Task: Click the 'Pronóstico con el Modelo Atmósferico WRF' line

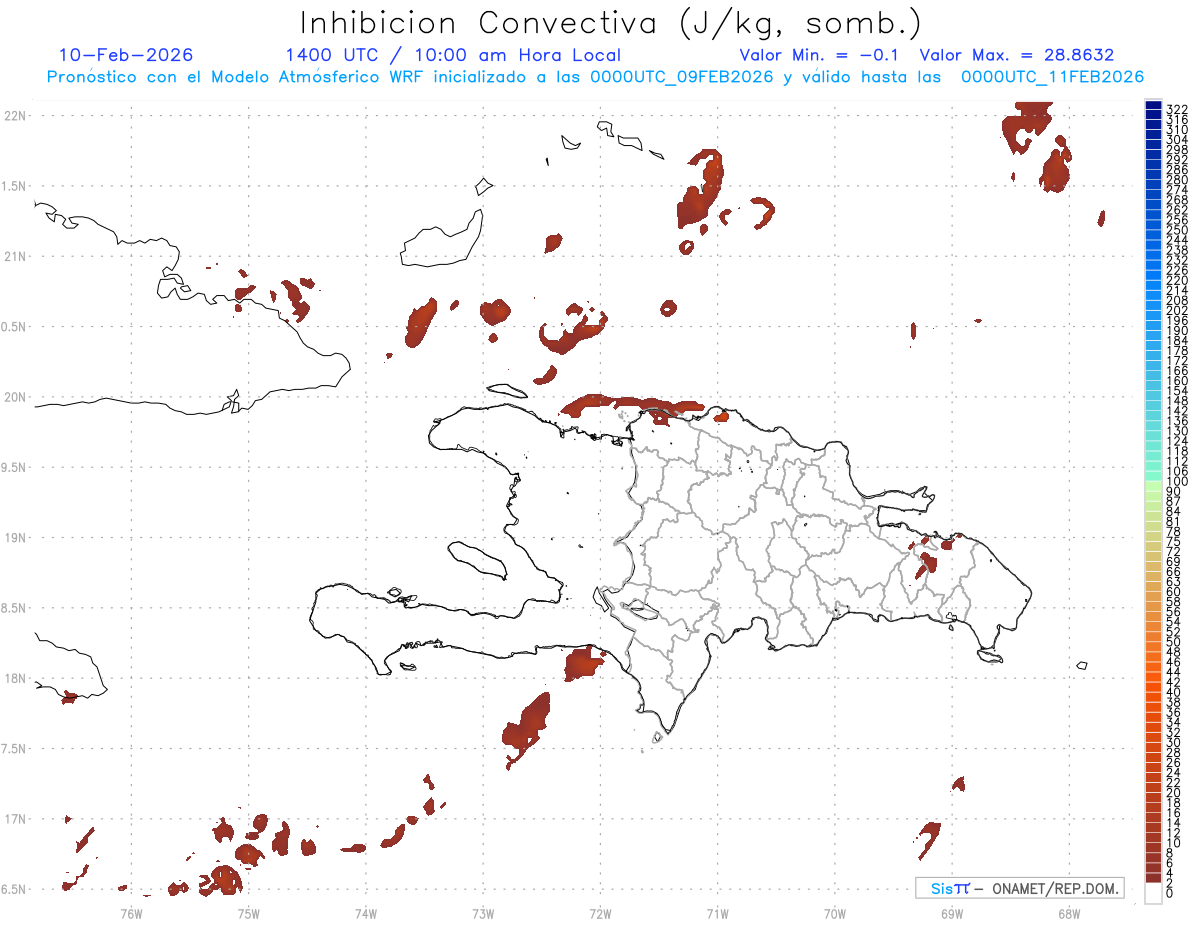Action: click(x=595, y=77)
